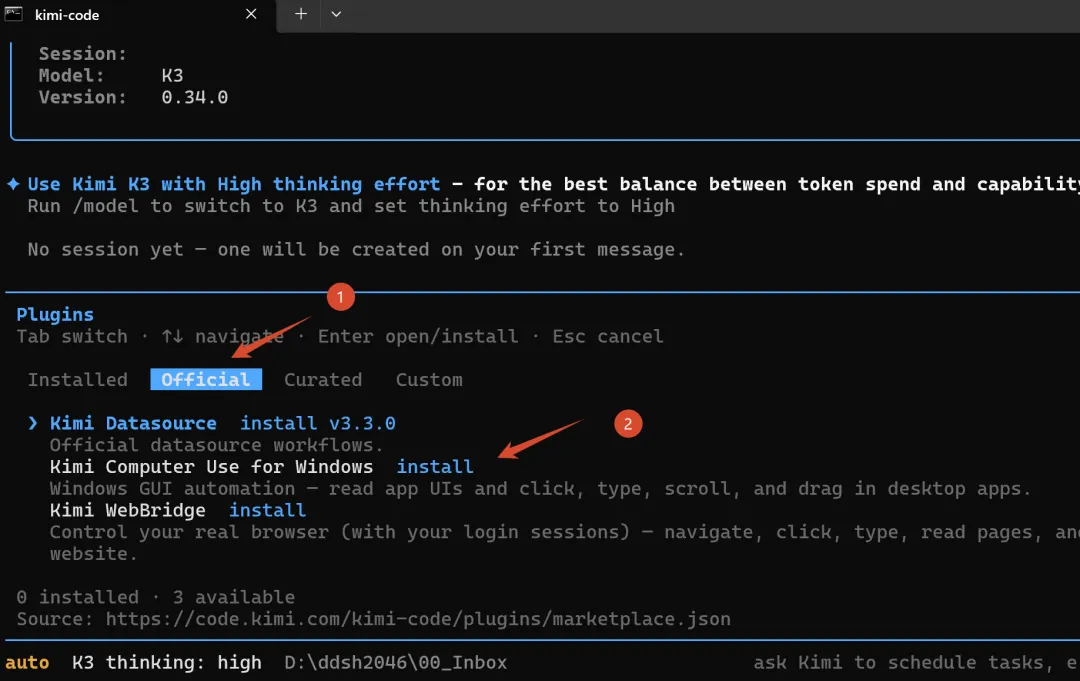Click the Version: 0.34.0 info line

point(133,97)
